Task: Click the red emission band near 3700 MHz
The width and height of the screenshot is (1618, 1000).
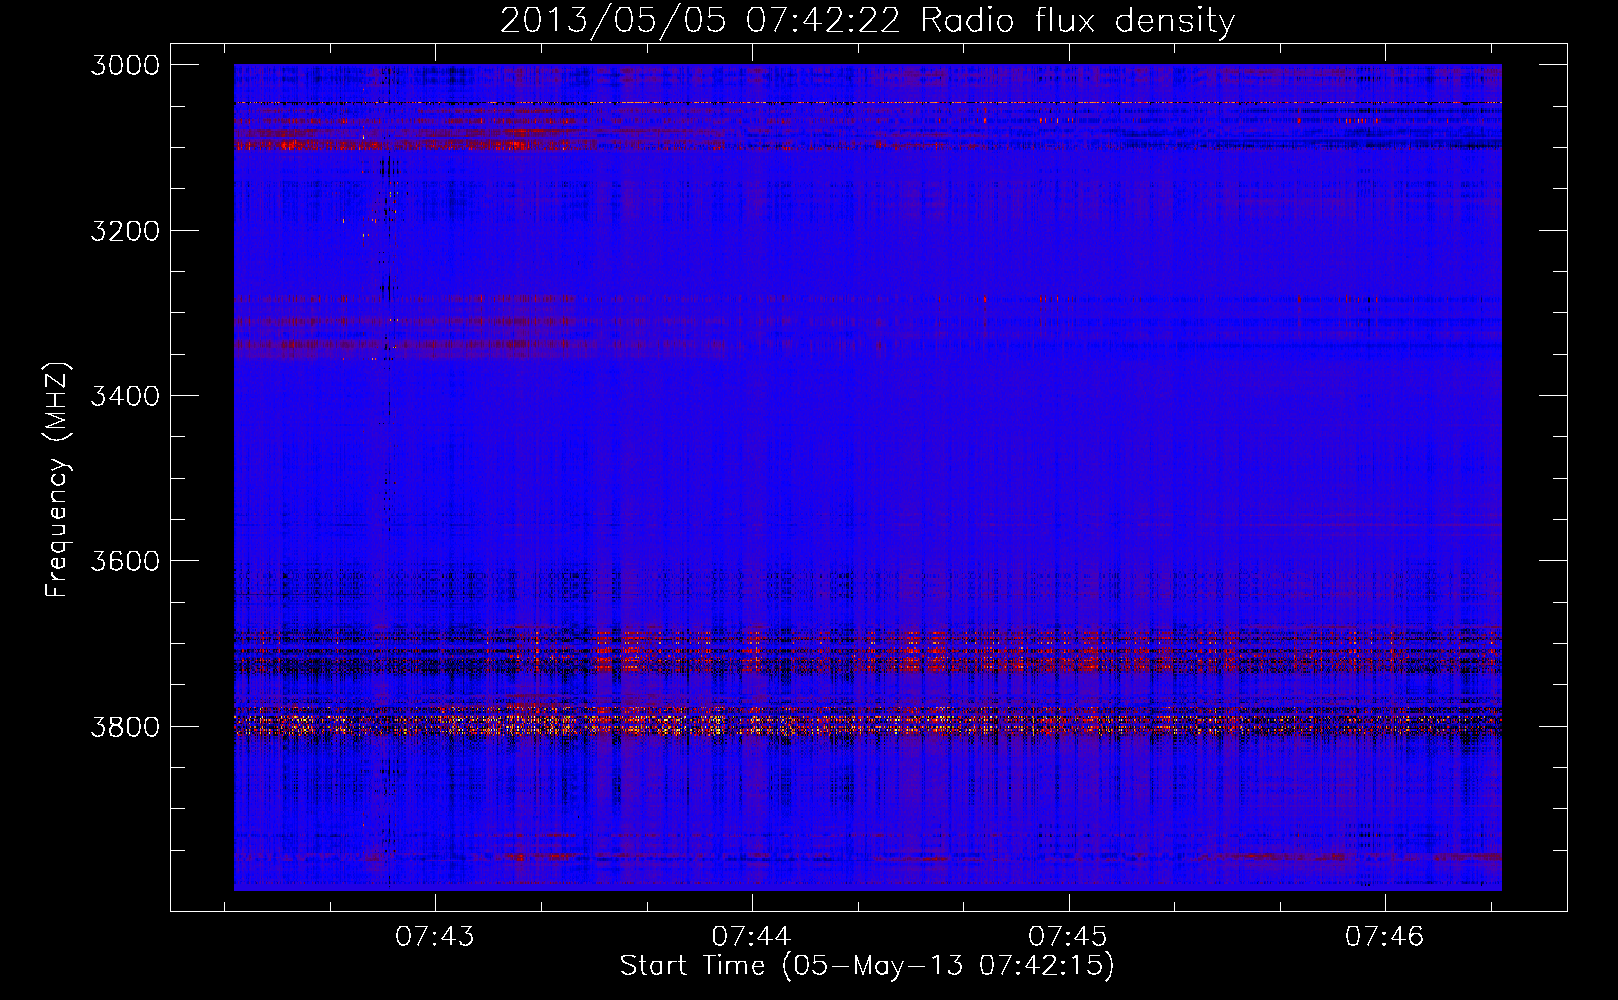Action: (867, 650)
